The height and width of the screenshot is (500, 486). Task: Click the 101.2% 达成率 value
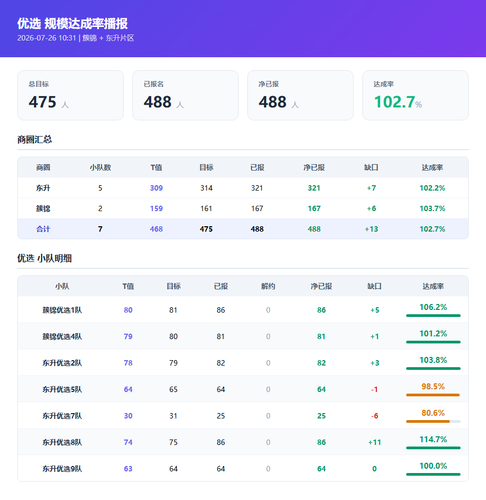pos(433,333)
